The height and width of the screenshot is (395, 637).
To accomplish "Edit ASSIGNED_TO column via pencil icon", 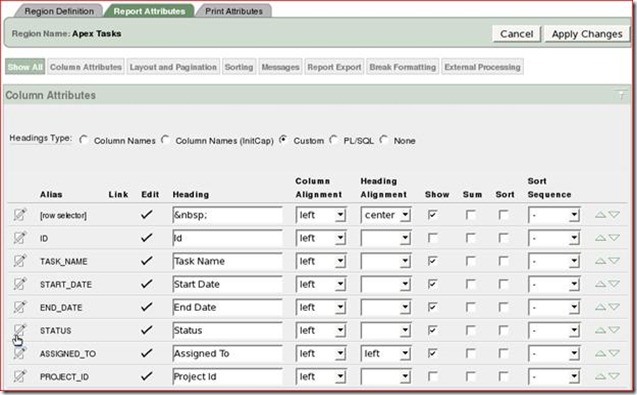I will coord(20,353).
